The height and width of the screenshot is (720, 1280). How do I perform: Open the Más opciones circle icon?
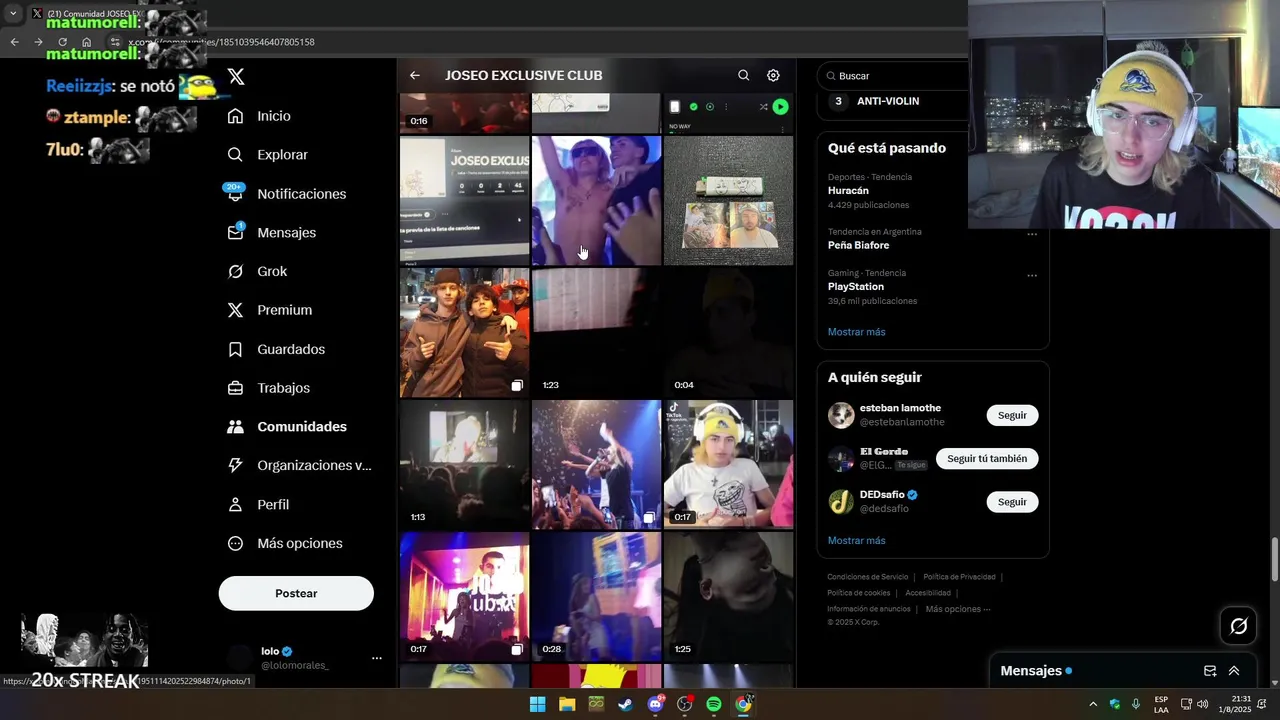[235, 543]
